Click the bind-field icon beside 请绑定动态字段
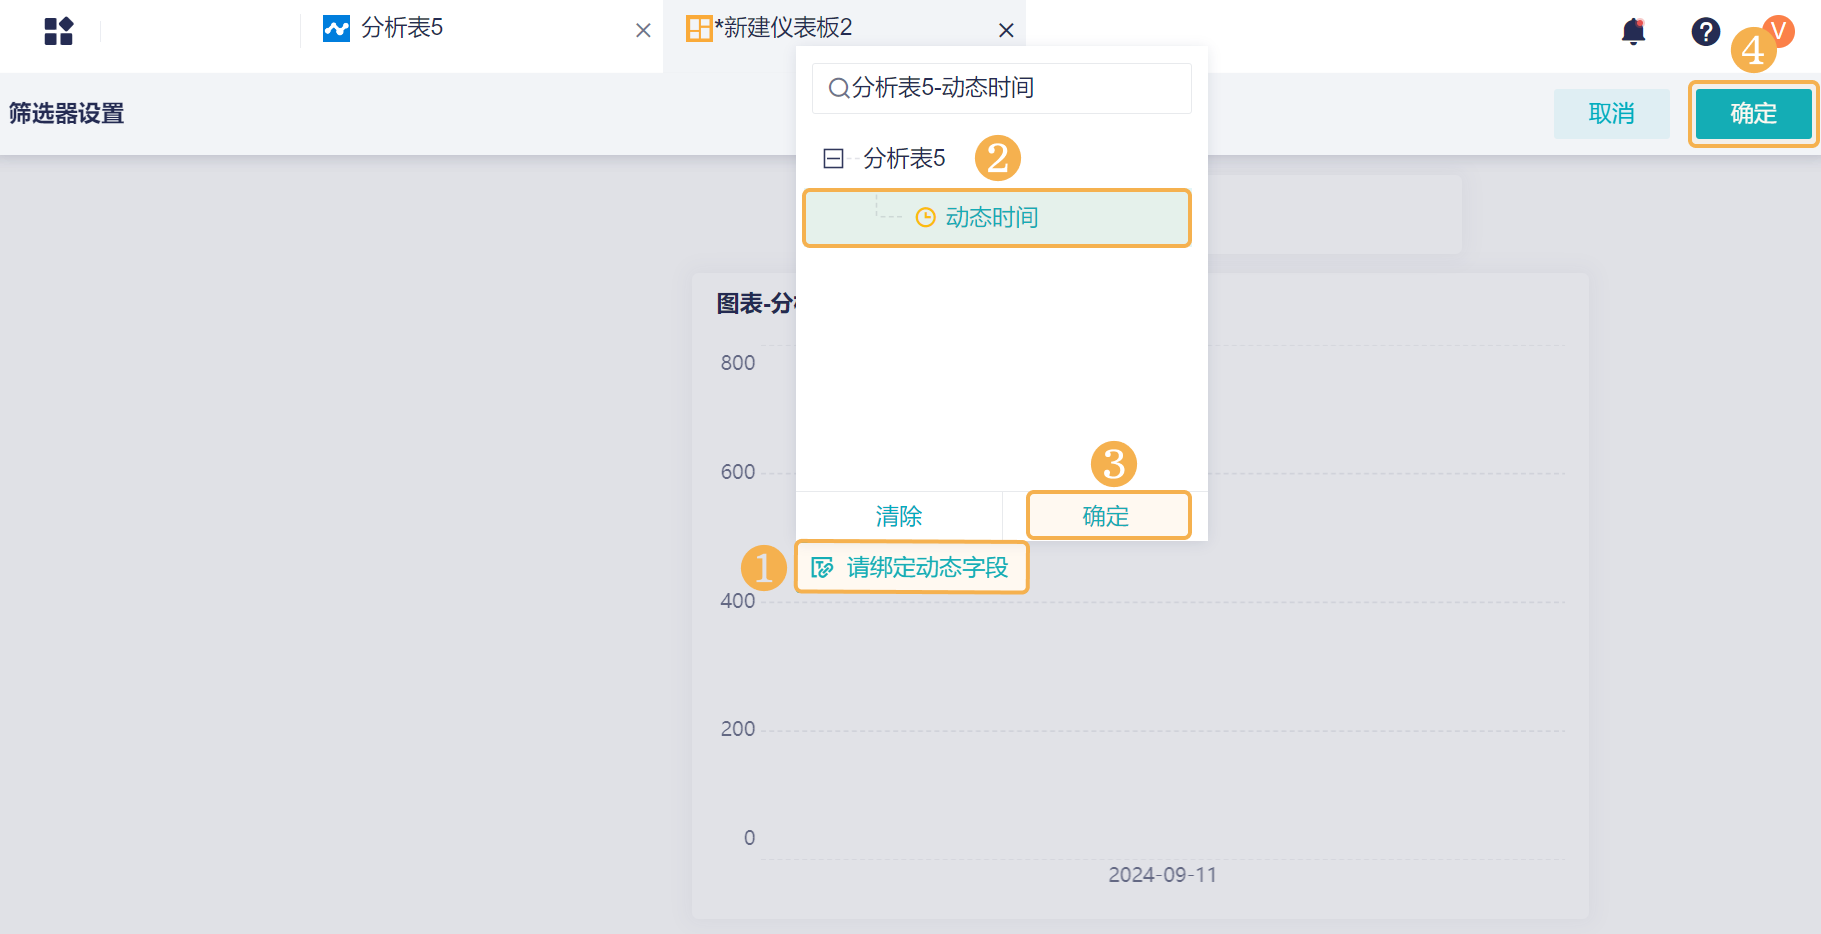Screen dimensions: 1821x934 pos(822,568)
